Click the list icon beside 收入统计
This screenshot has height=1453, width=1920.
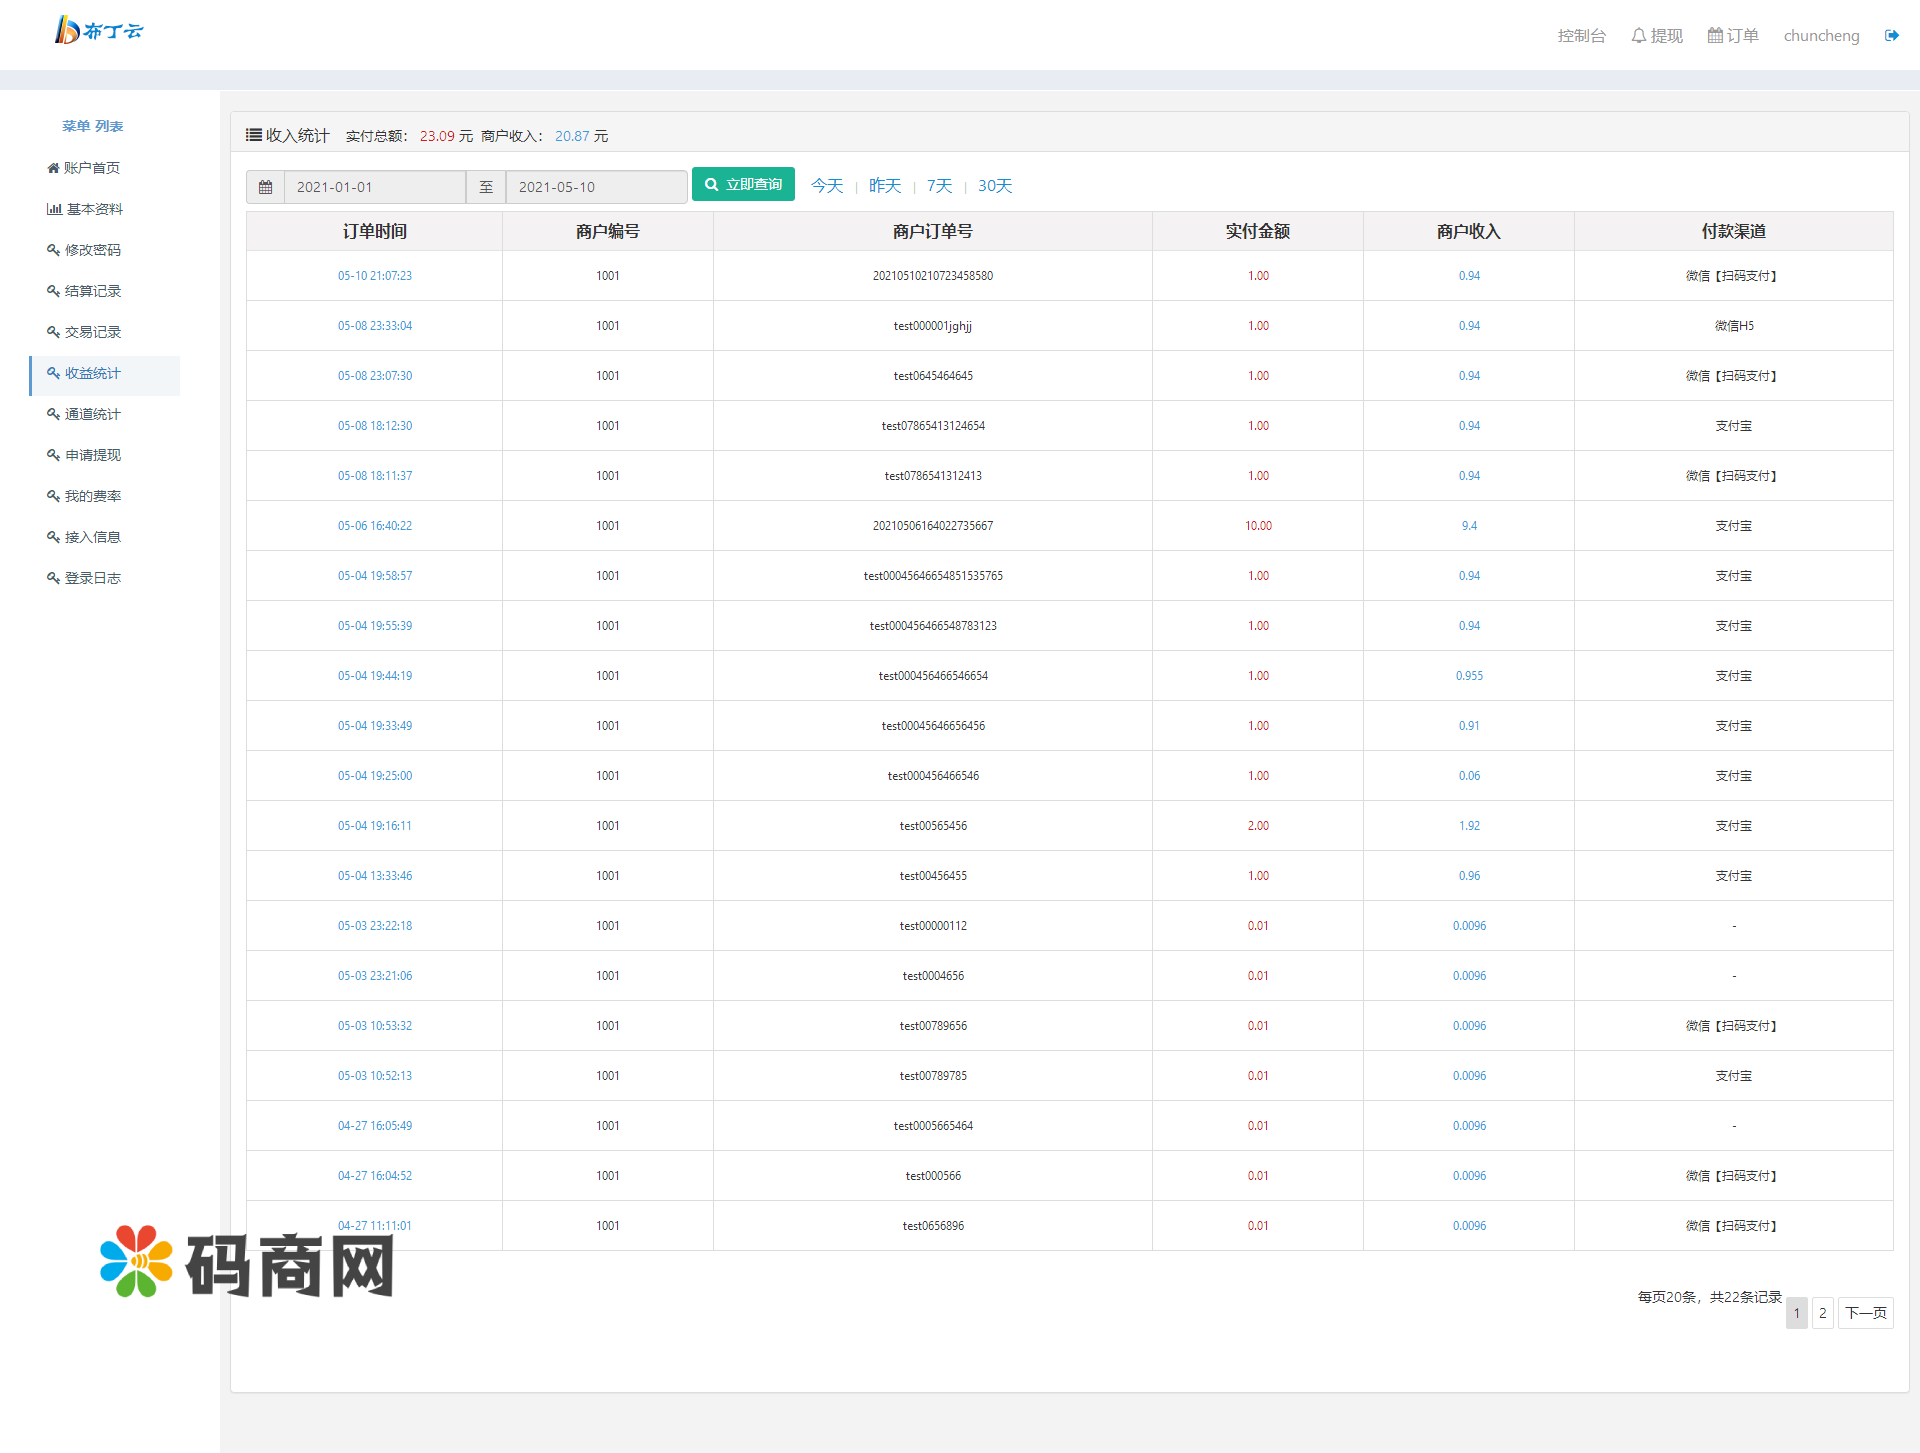pos(254,135)
